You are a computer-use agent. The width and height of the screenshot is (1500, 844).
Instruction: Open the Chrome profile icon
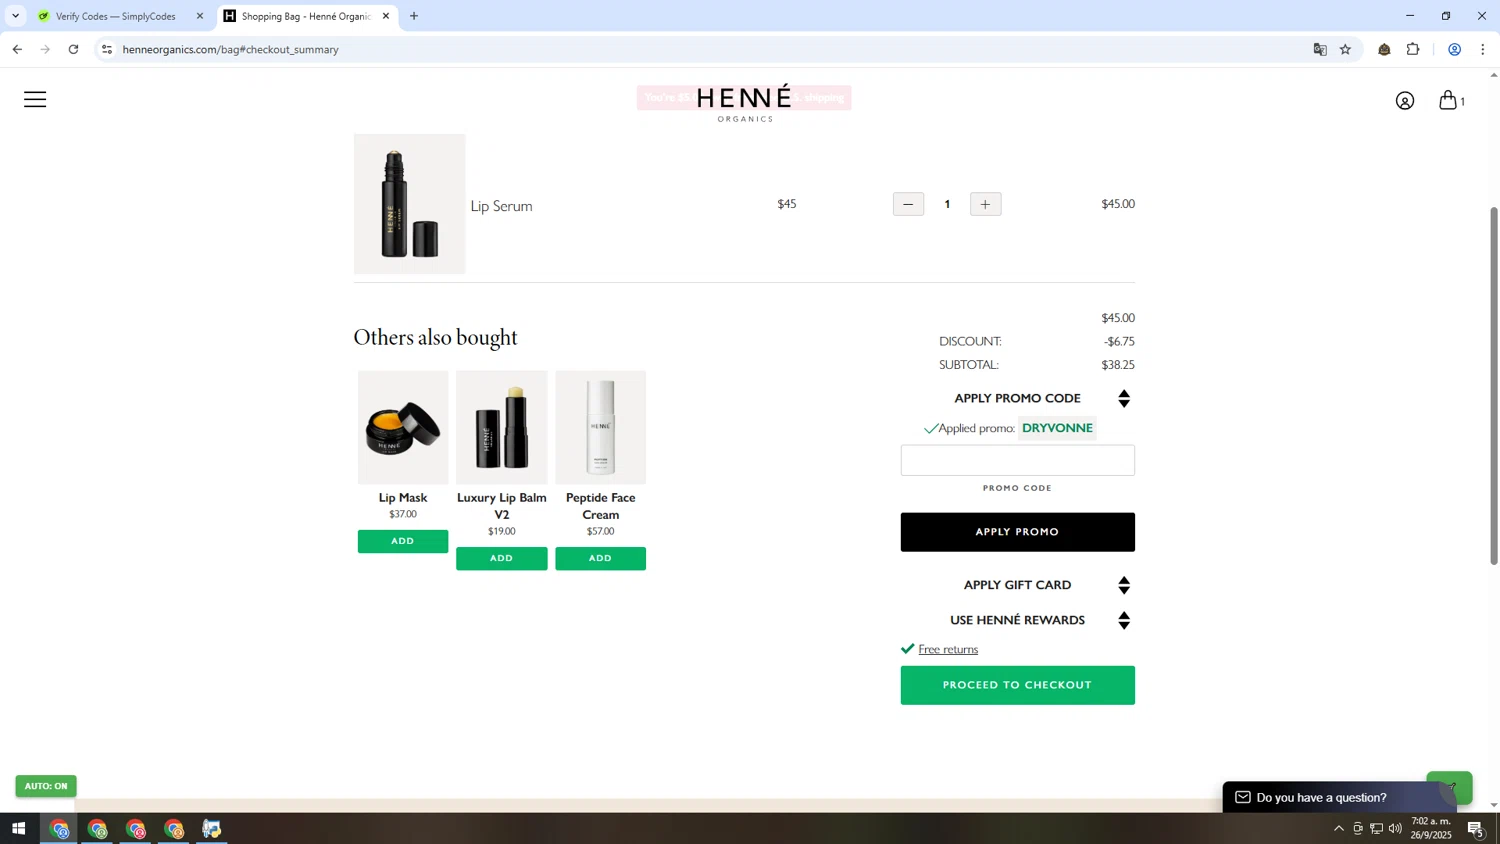click(1455, 49)
